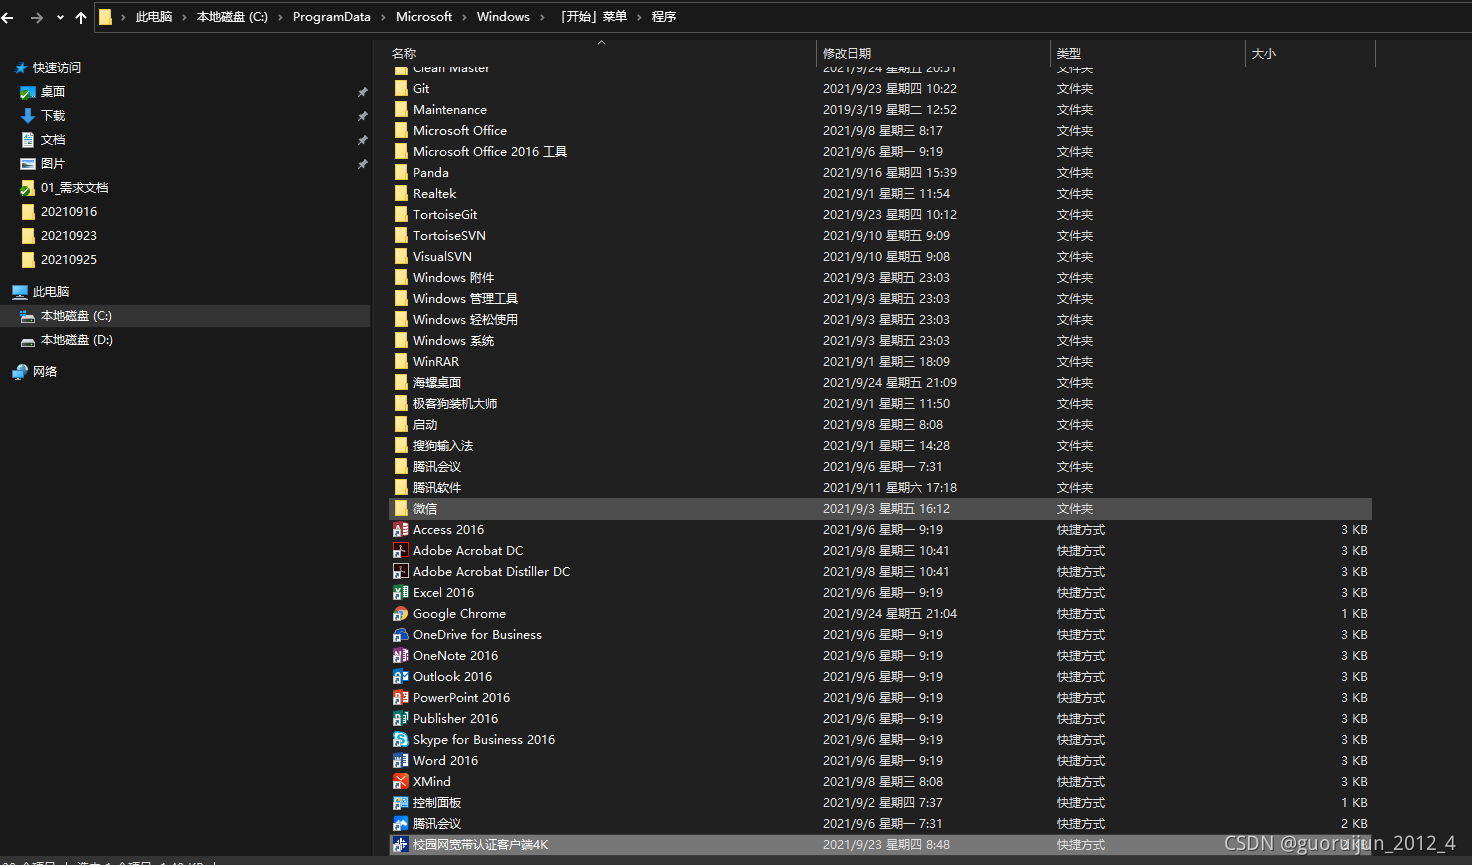
Task: Select the 启动 folder name
Action: [425, 425]
